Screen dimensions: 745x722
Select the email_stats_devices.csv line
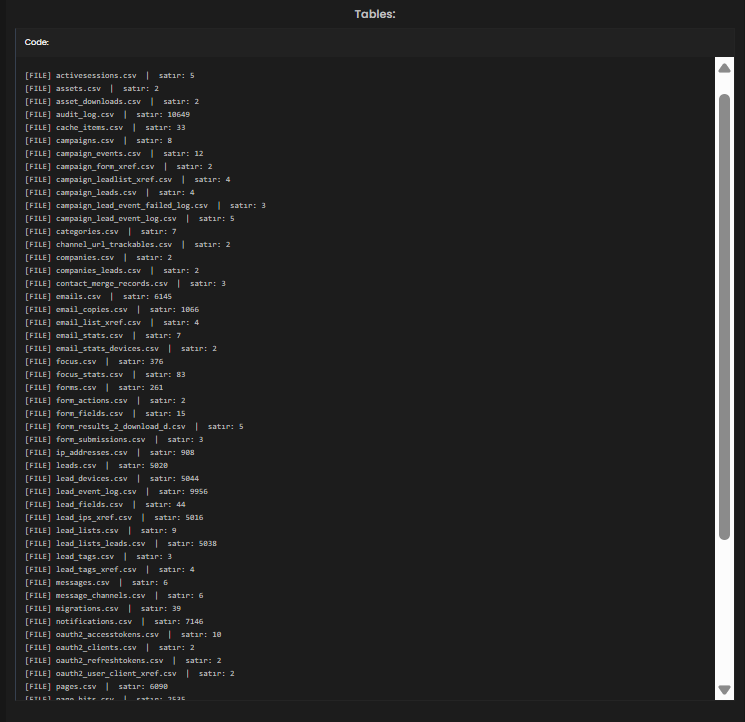point(121,349)
